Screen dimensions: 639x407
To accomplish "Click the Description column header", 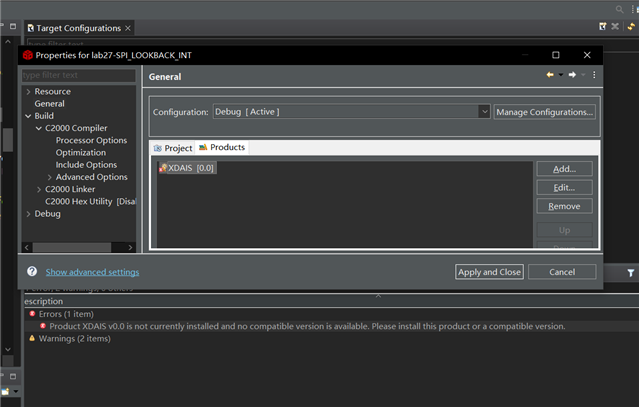I will click(44, 301).
